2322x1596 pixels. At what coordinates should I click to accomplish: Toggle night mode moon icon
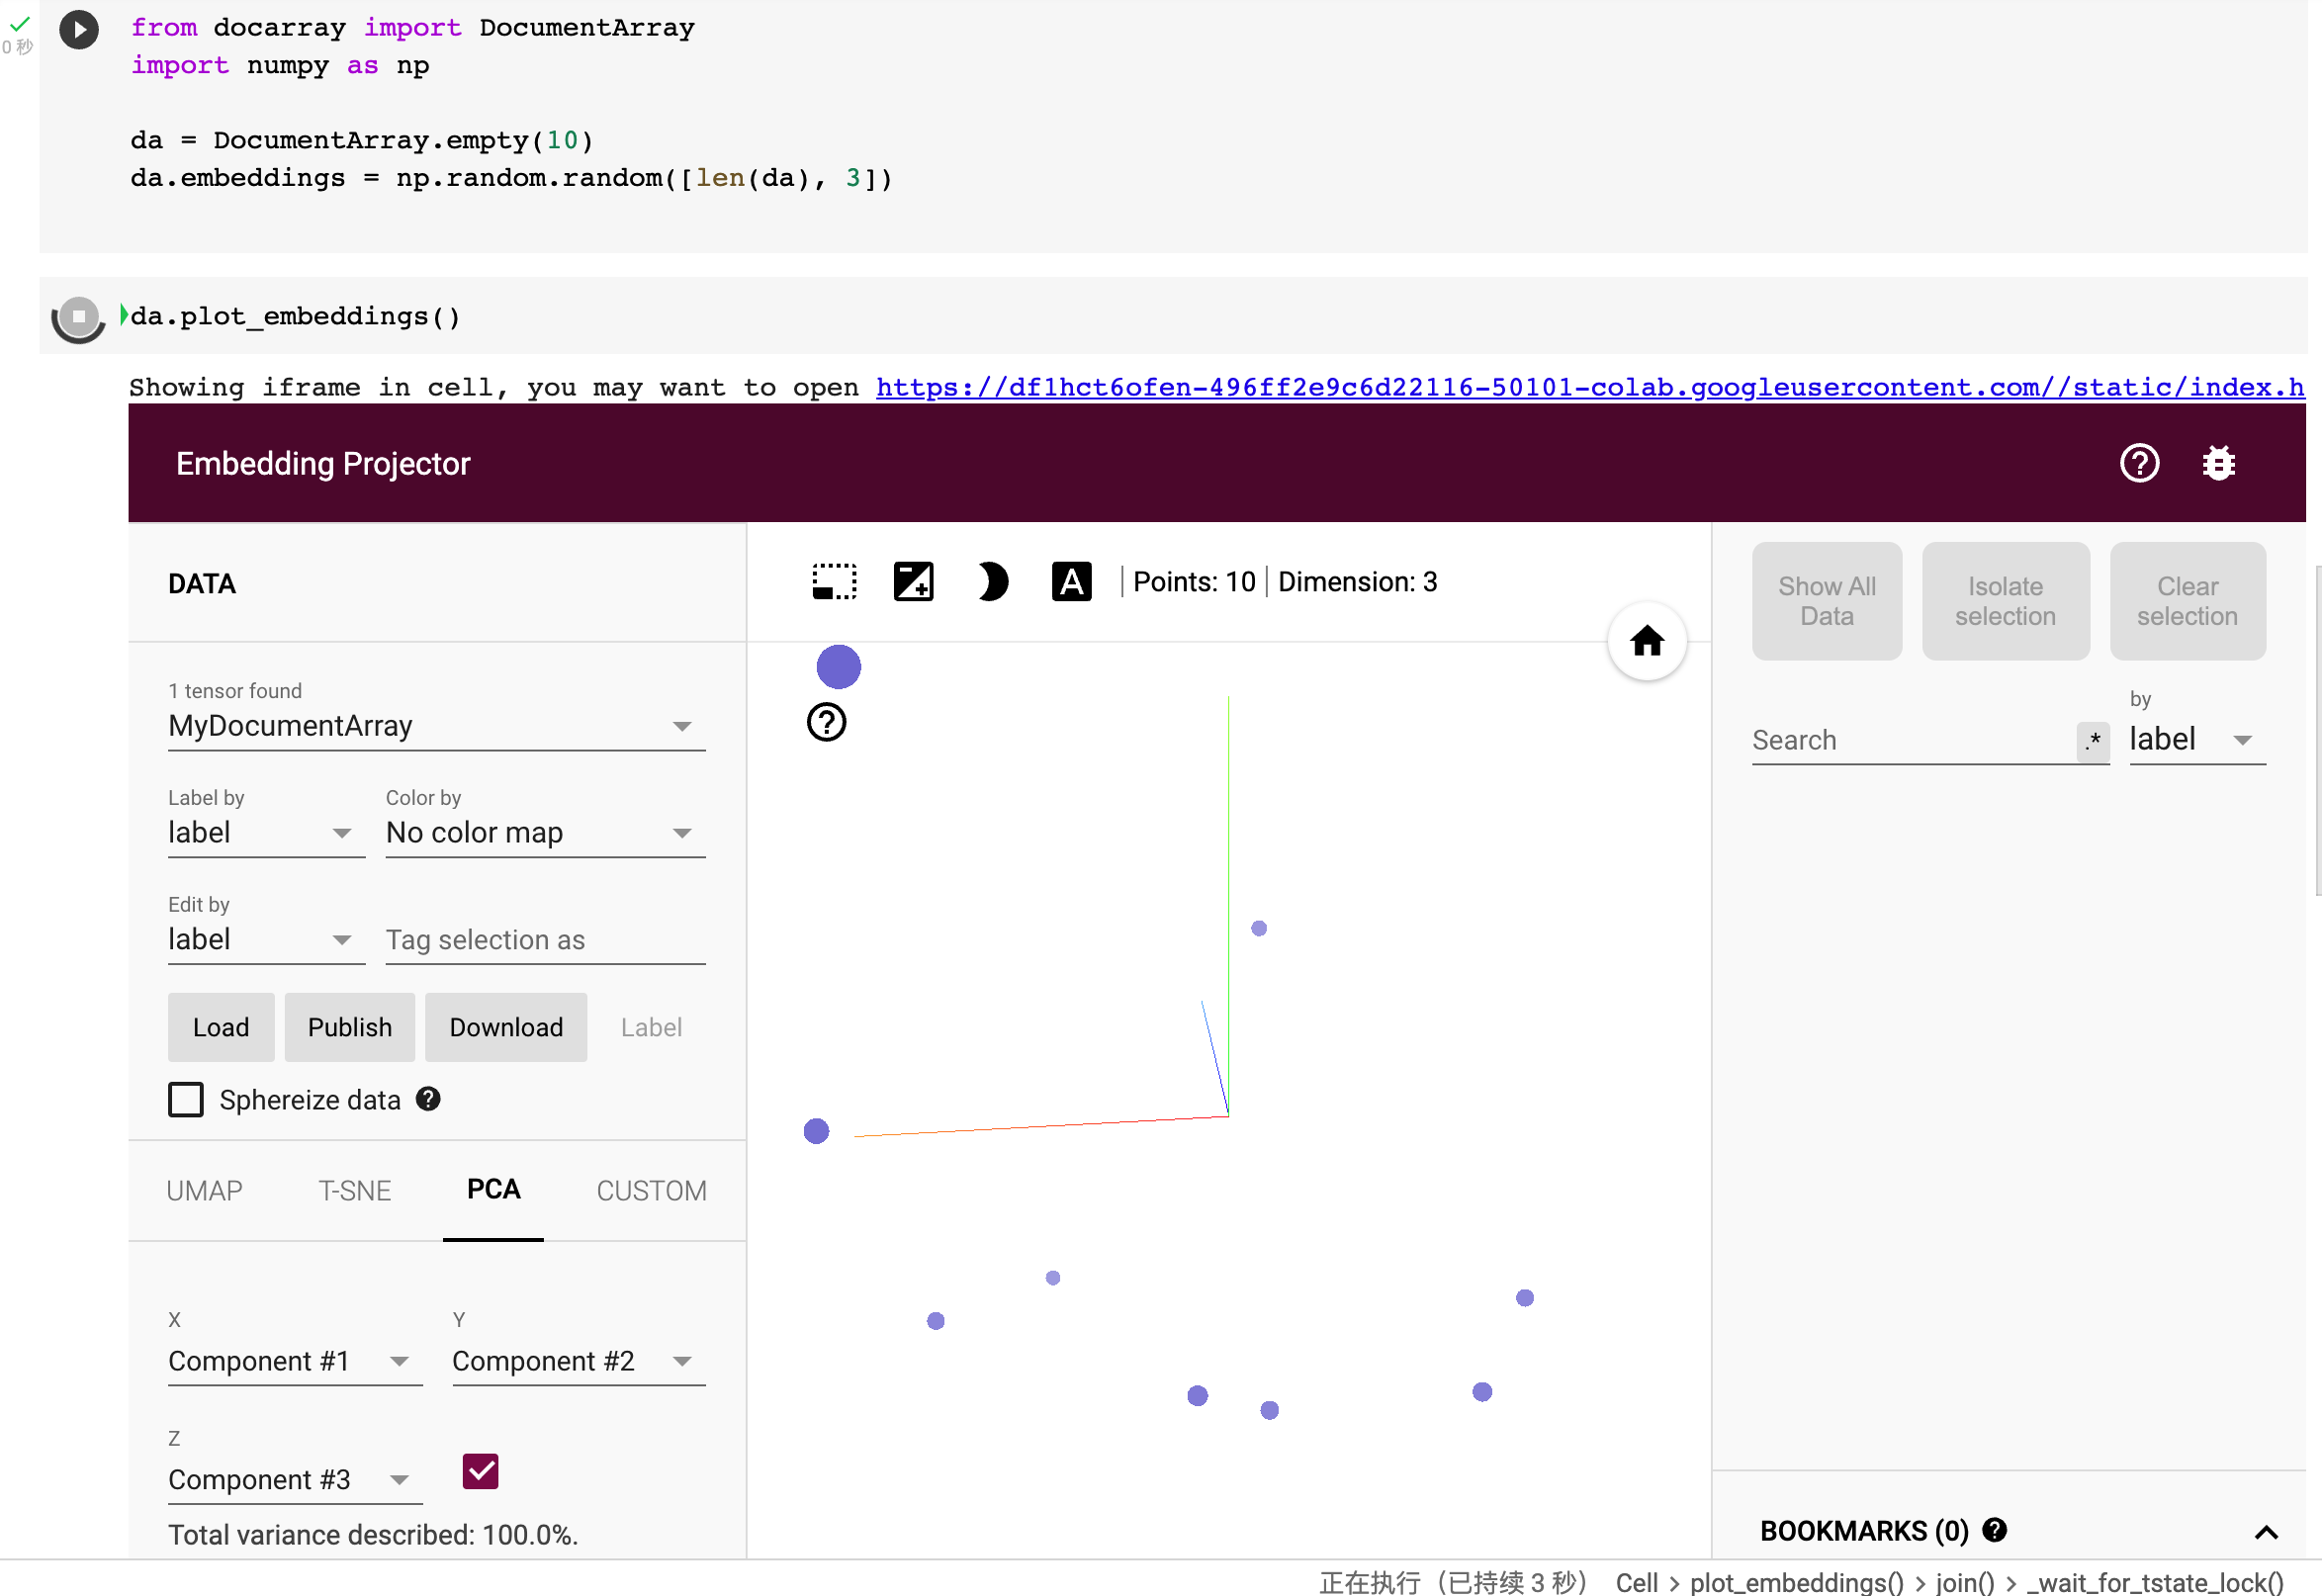(991, 582)
